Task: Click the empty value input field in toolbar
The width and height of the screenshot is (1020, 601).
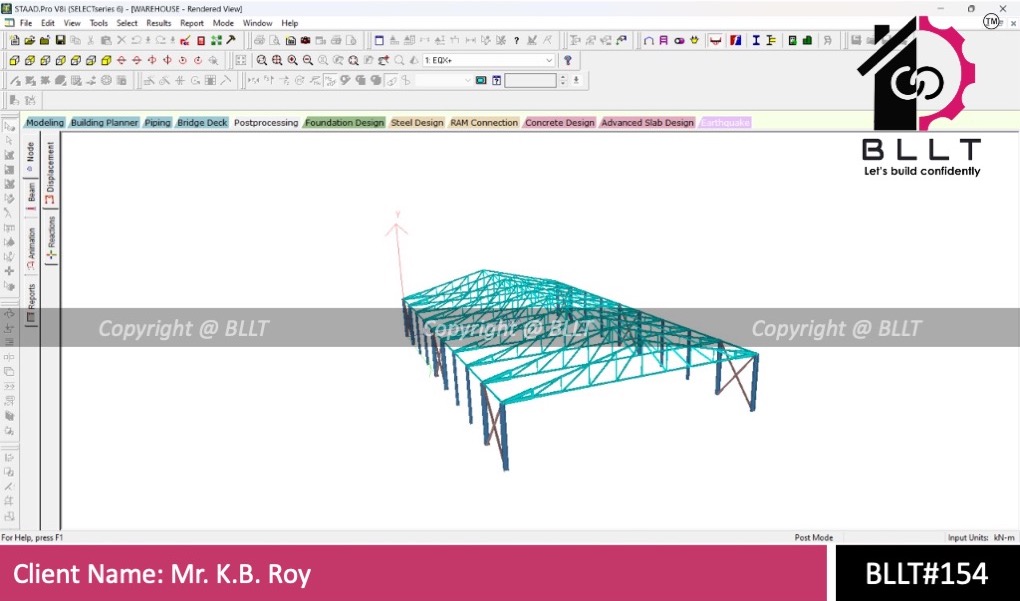Action: [530, 81]
